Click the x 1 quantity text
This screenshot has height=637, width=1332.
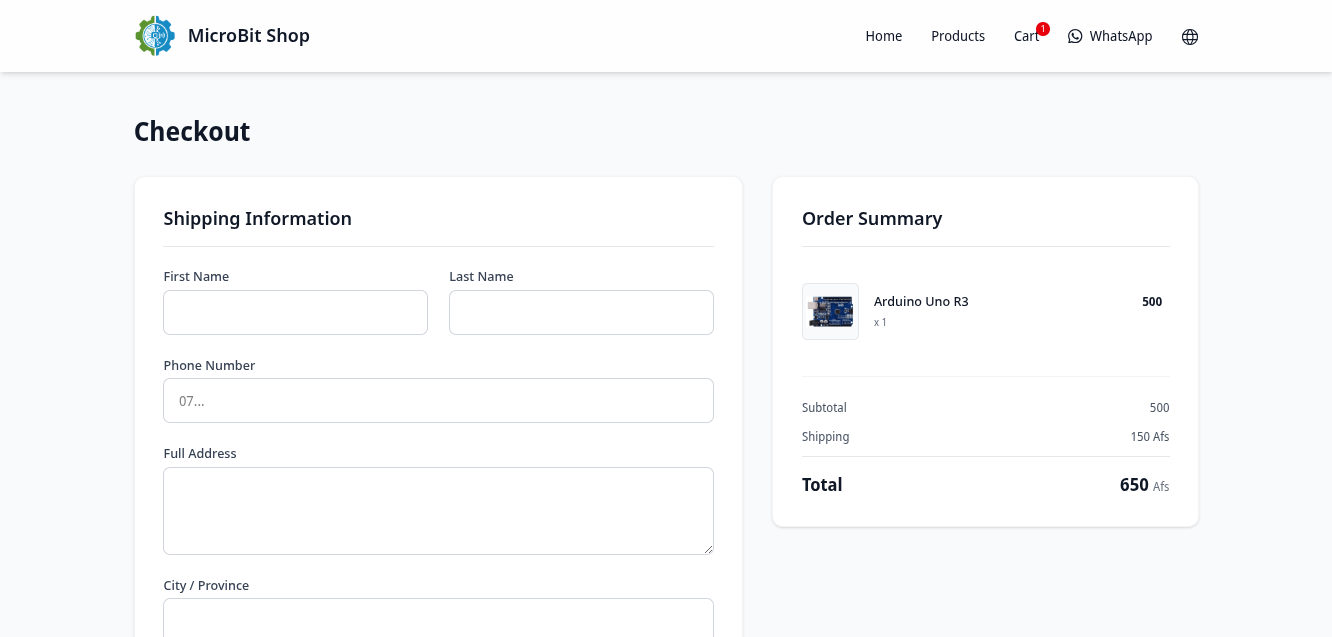(x=880, y=323)
